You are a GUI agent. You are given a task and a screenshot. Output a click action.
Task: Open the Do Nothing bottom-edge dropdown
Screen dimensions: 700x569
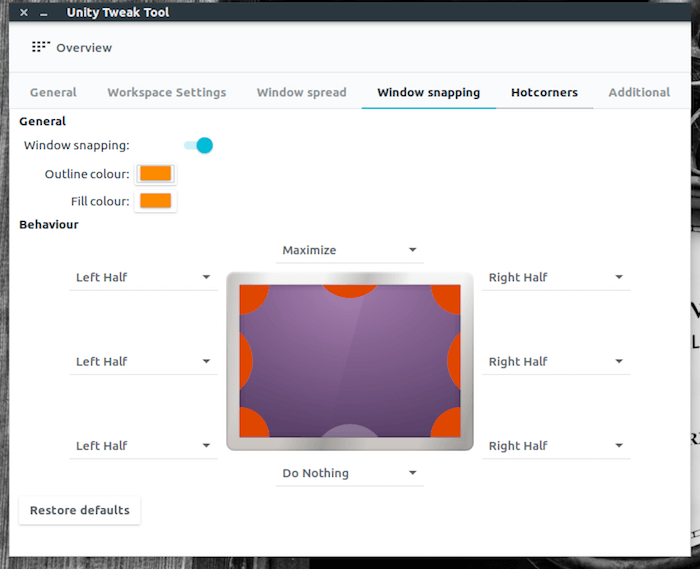point(350,473)
